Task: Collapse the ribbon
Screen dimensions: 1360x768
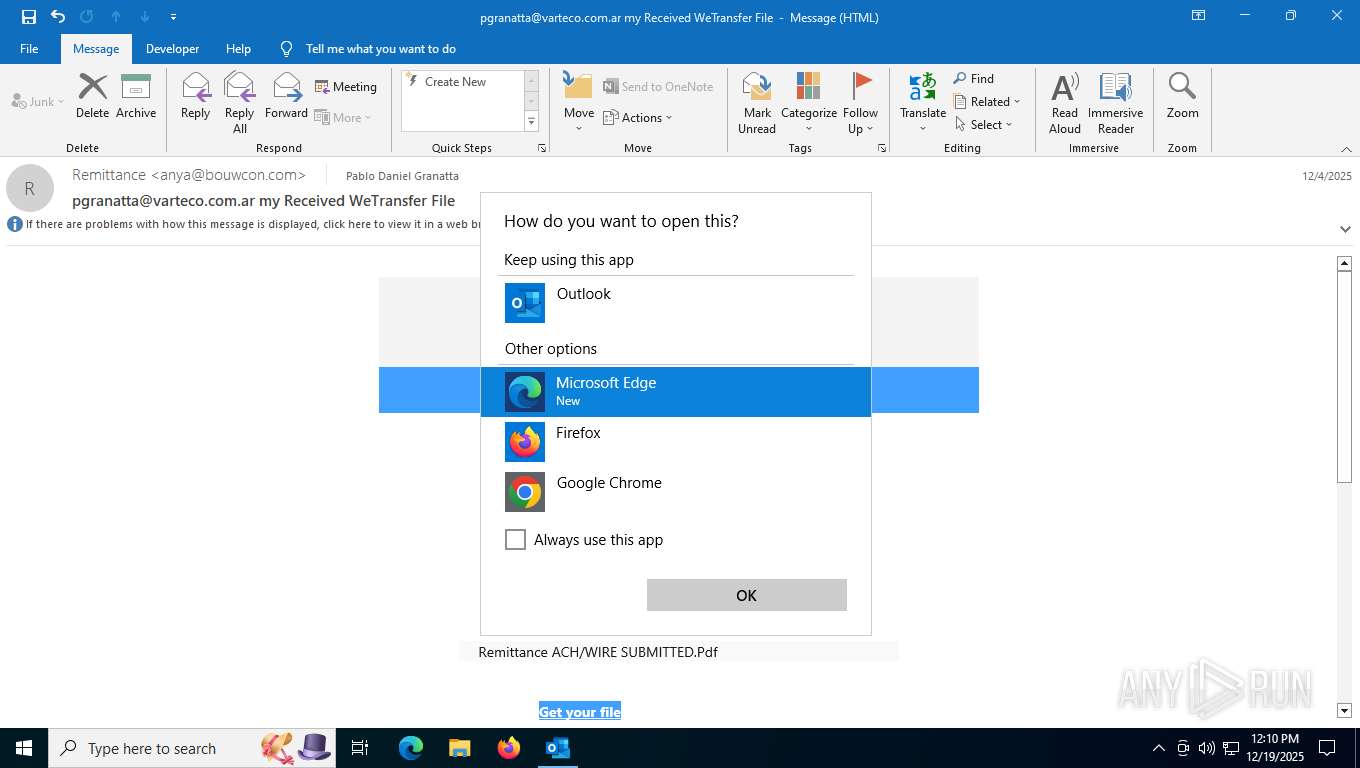Action: tap(1346, 149)
